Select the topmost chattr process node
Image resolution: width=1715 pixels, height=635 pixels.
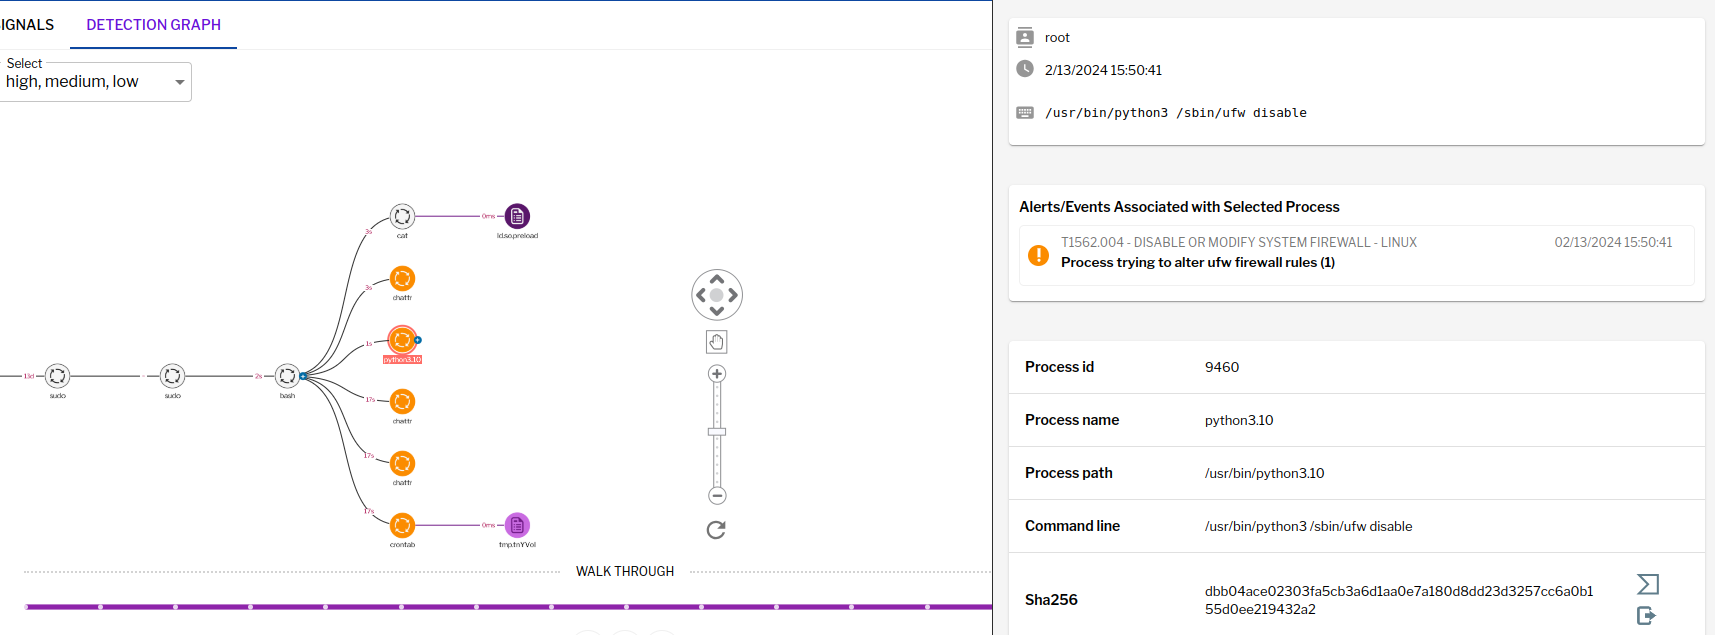(402, 278)
